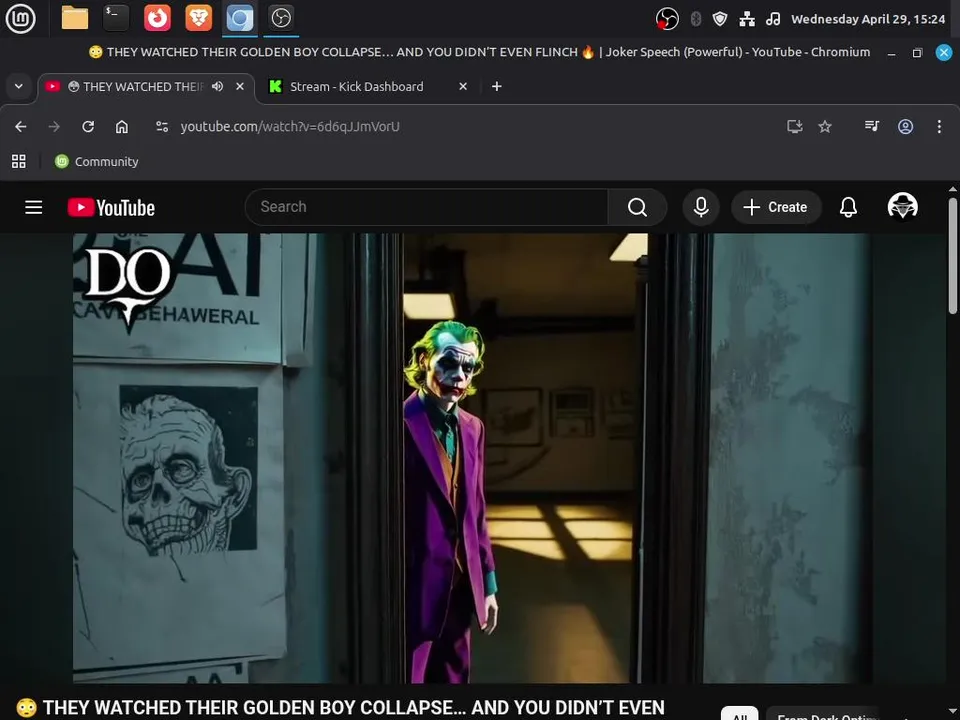View site information icon in address bar
Viewport: 960px width, 720px height.
162,127
